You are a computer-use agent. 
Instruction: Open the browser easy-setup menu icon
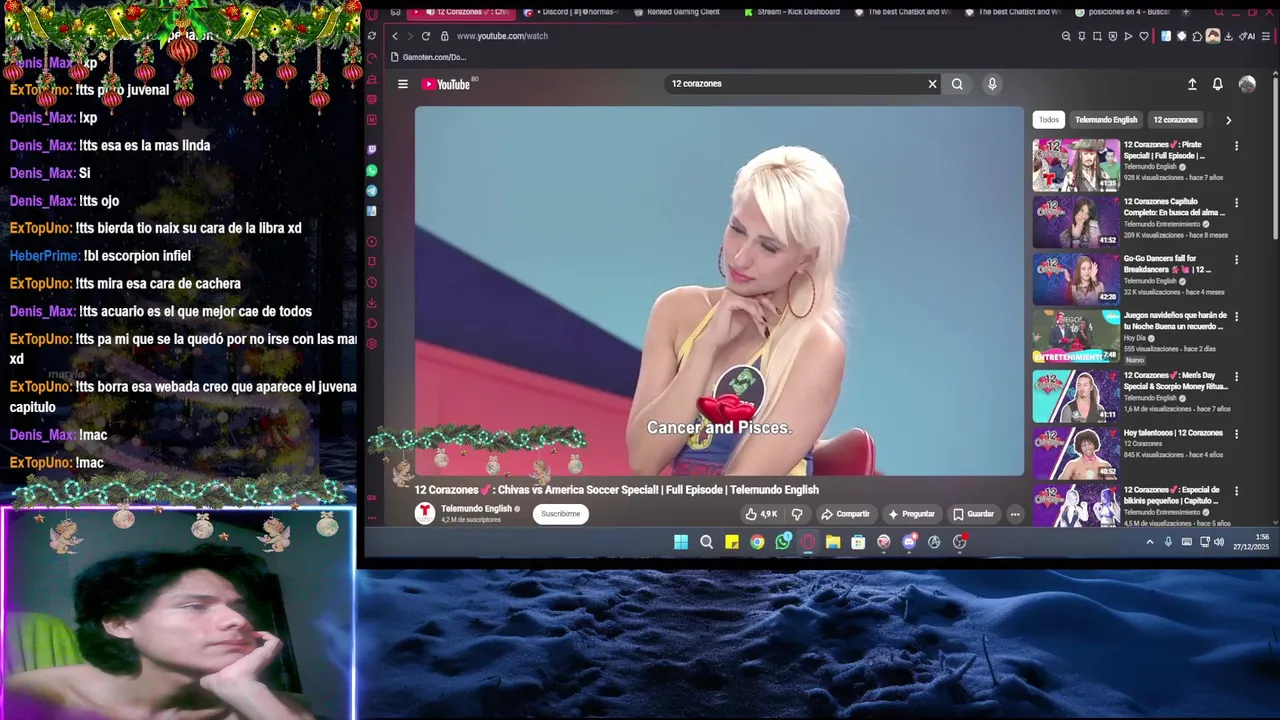point(1265,36)
